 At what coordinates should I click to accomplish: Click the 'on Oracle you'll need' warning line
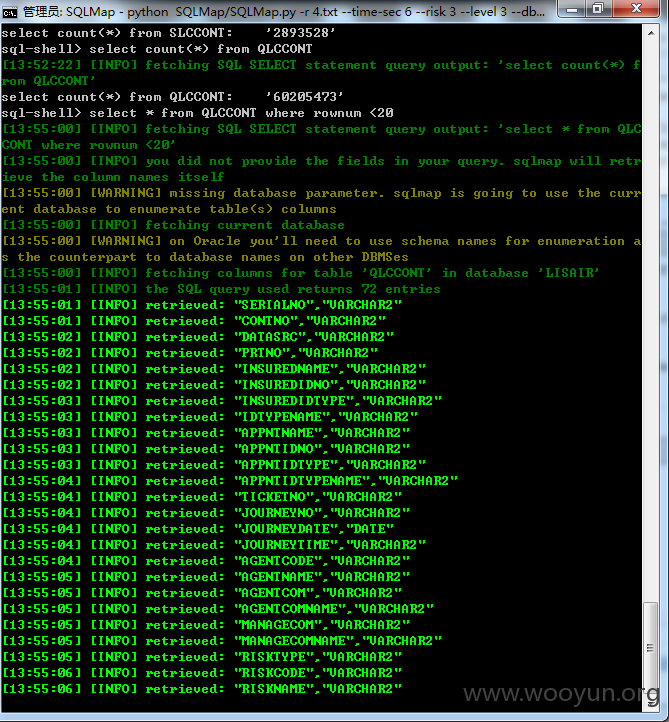[x=321, y=249]
